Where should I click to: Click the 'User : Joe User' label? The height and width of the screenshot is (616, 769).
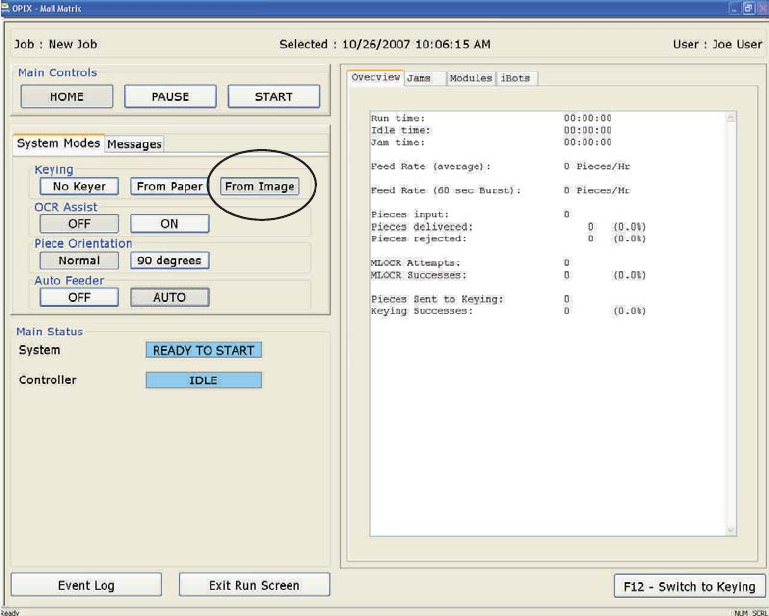[718, 44]
